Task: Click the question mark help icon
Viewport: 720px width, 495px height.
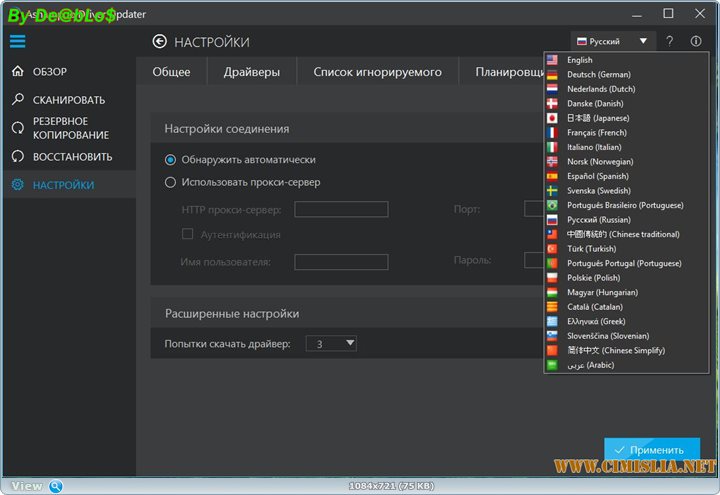Action: [x=670, y=42]
